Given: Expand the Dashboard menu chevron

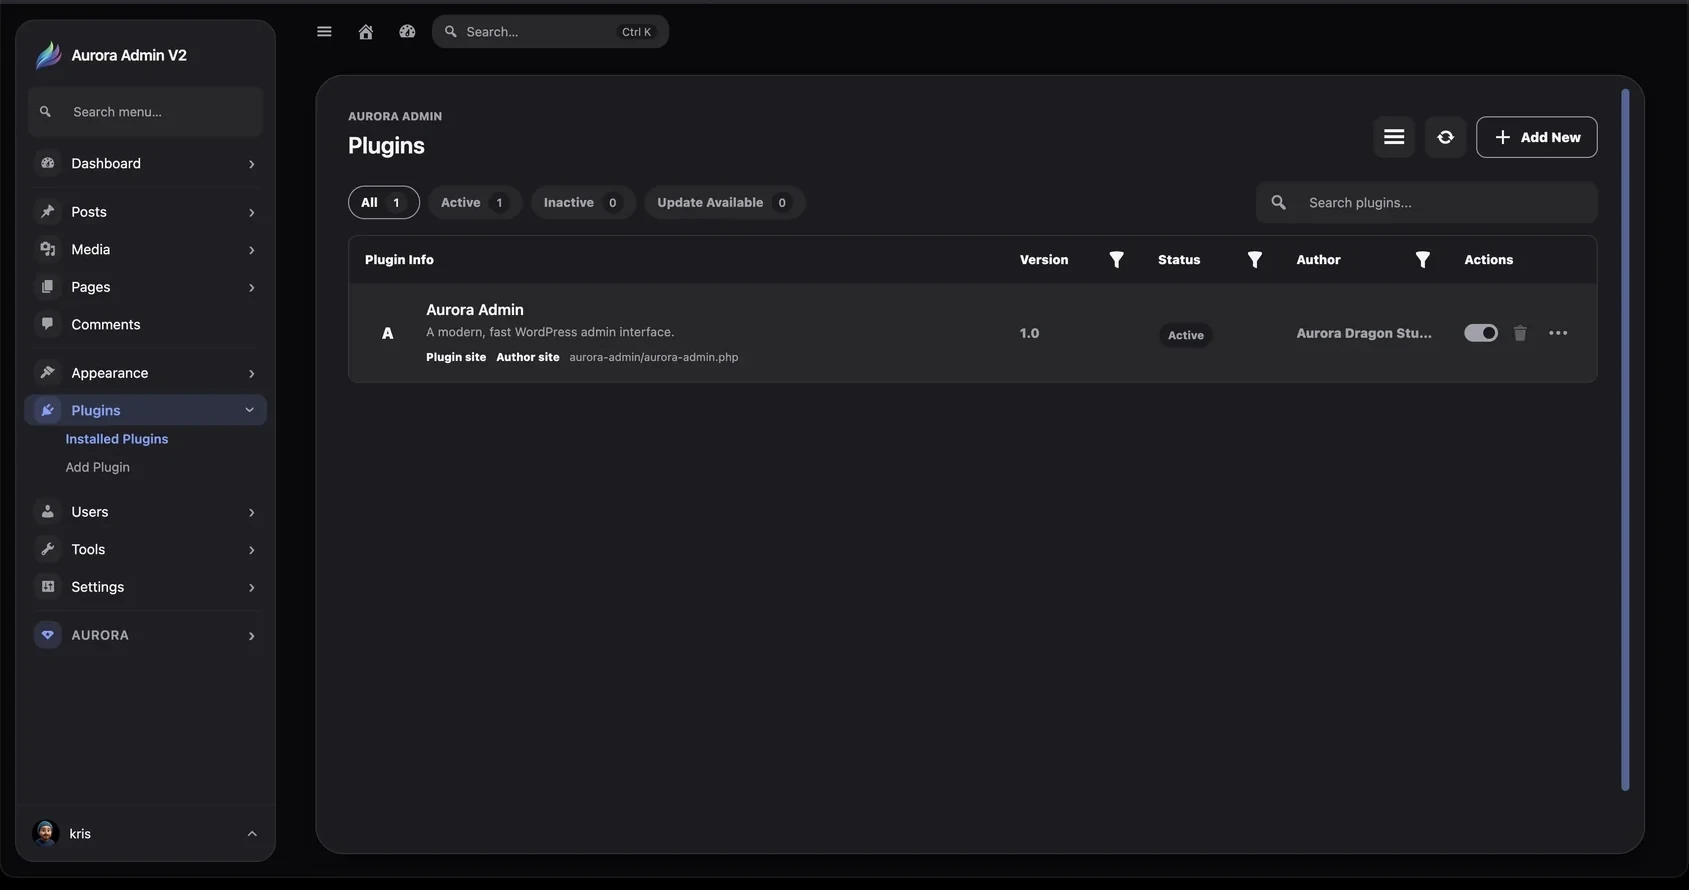Looking at the screenshot, I should coord(251,164).
